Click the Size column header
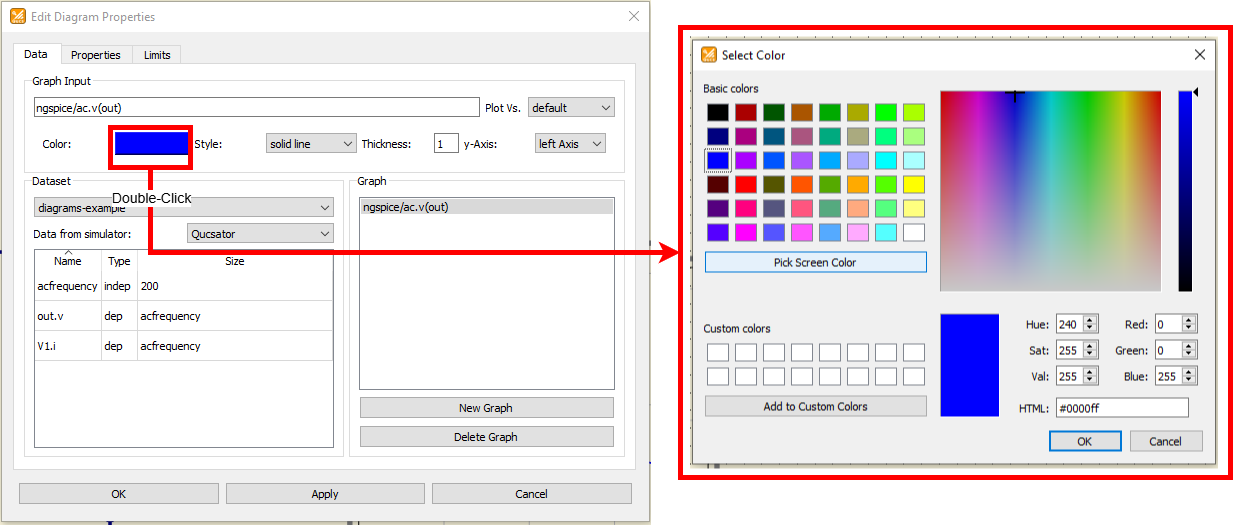Image resolution: width=1233 pixels, height=525 pixels. coord(234,261)
